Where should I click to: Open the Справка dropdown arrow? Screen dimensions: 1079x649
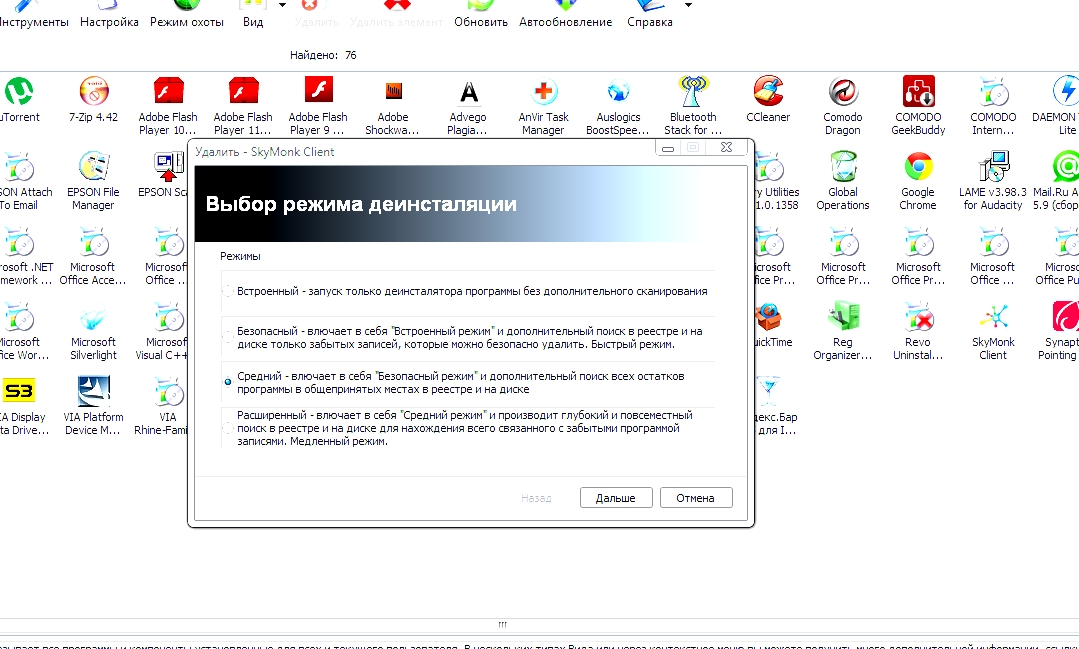click(688, 6)
